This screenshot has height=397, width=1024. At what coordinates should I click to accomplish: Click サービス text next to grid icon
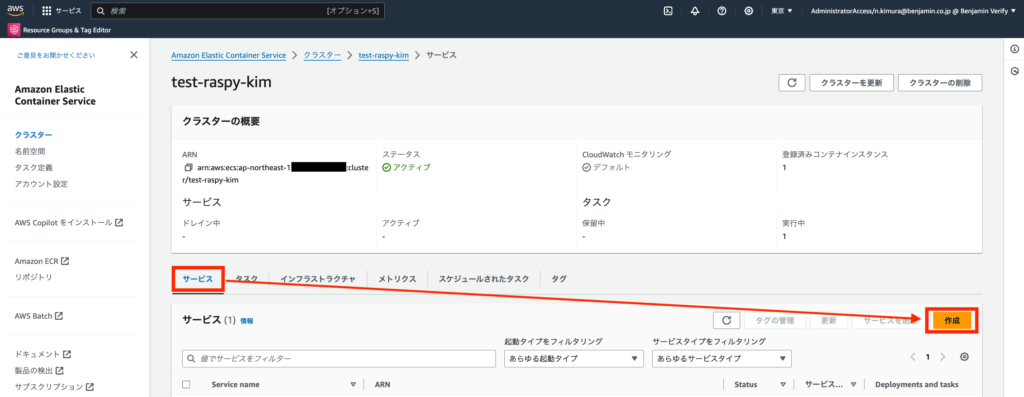tap(69, 11)
